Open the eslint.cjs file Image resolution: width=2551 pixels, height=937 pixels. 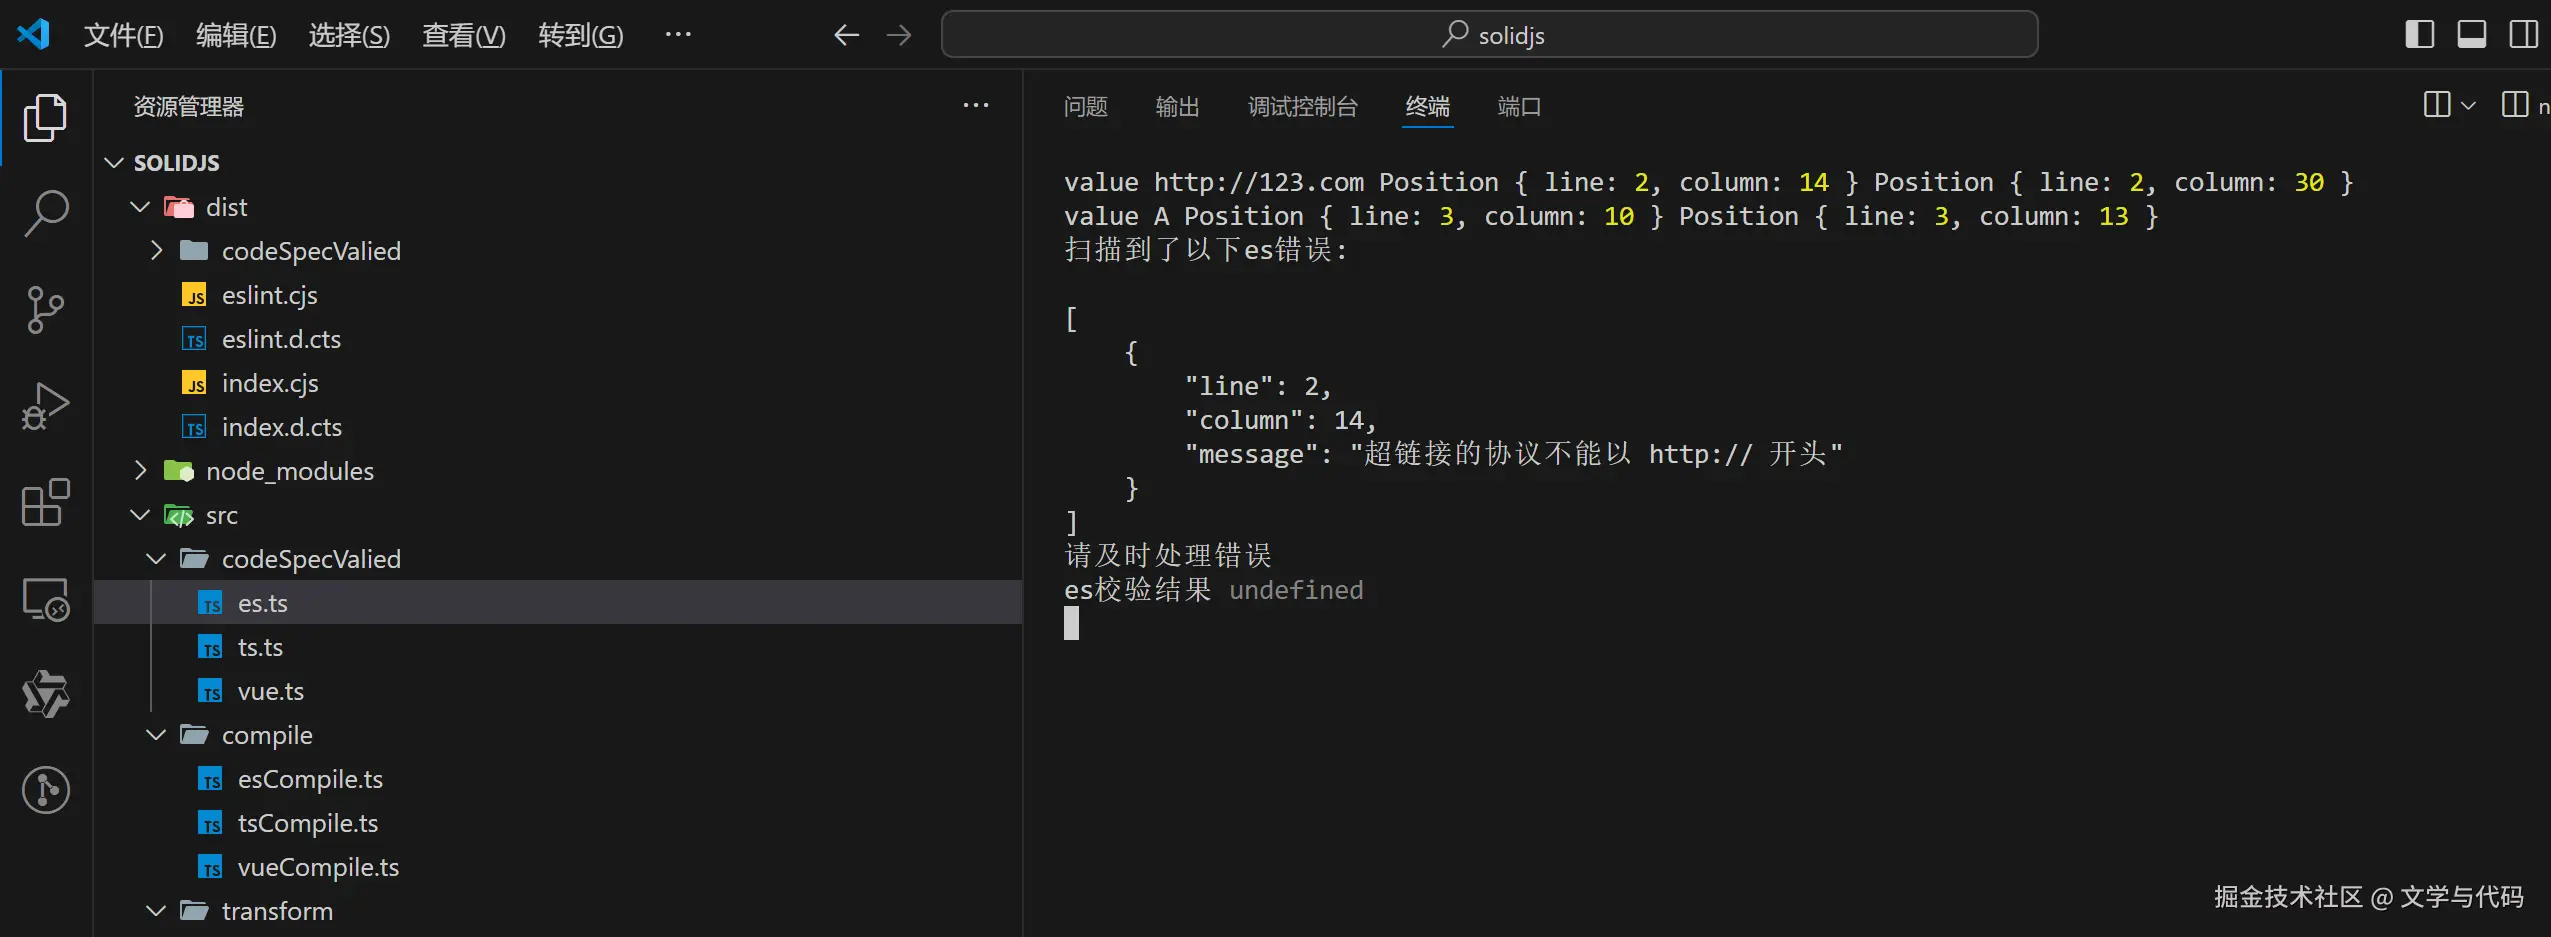pos(269,295)
